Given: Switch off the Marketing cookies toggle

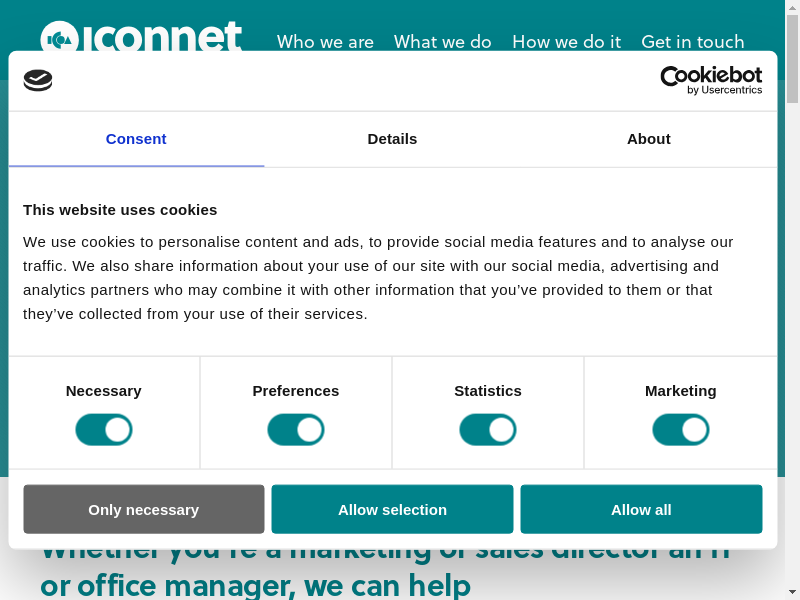Looking at the screenshot, I should [681, 430].
